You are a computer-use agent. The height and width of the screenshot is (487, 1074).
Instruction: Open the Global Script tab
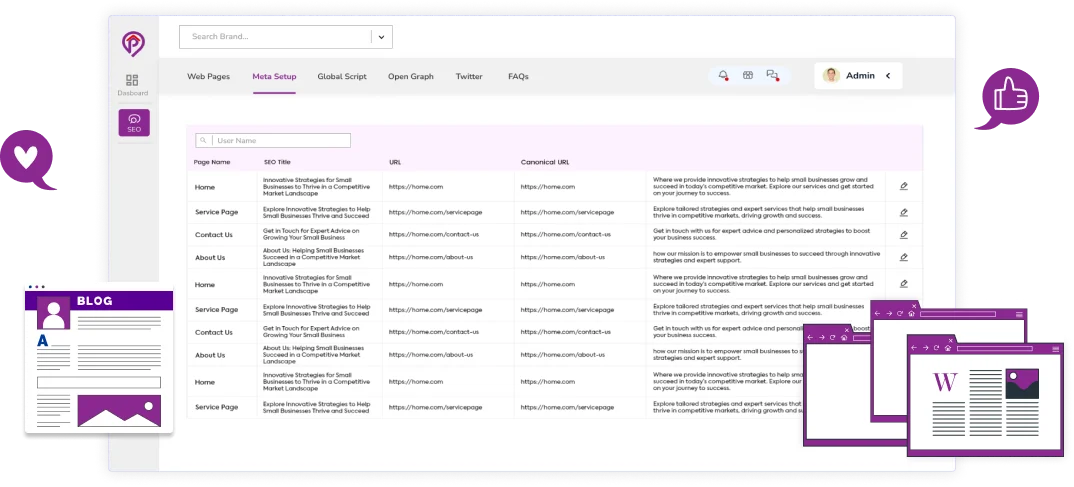tap(342, 76)
